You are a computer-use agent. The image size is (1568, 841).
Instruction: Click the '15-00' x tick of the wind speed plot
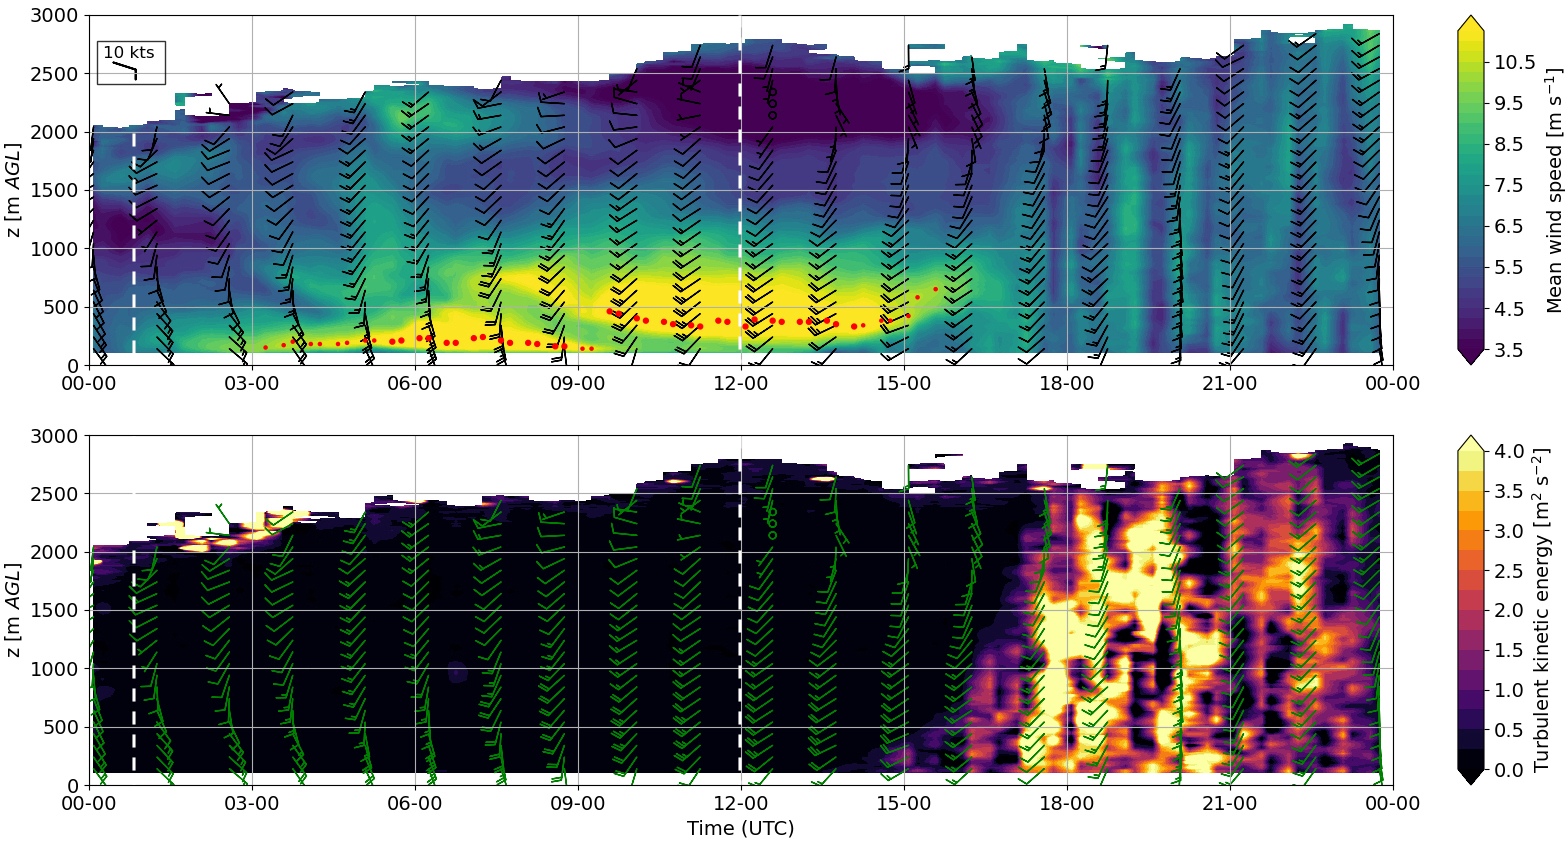(x=904, y=384)
